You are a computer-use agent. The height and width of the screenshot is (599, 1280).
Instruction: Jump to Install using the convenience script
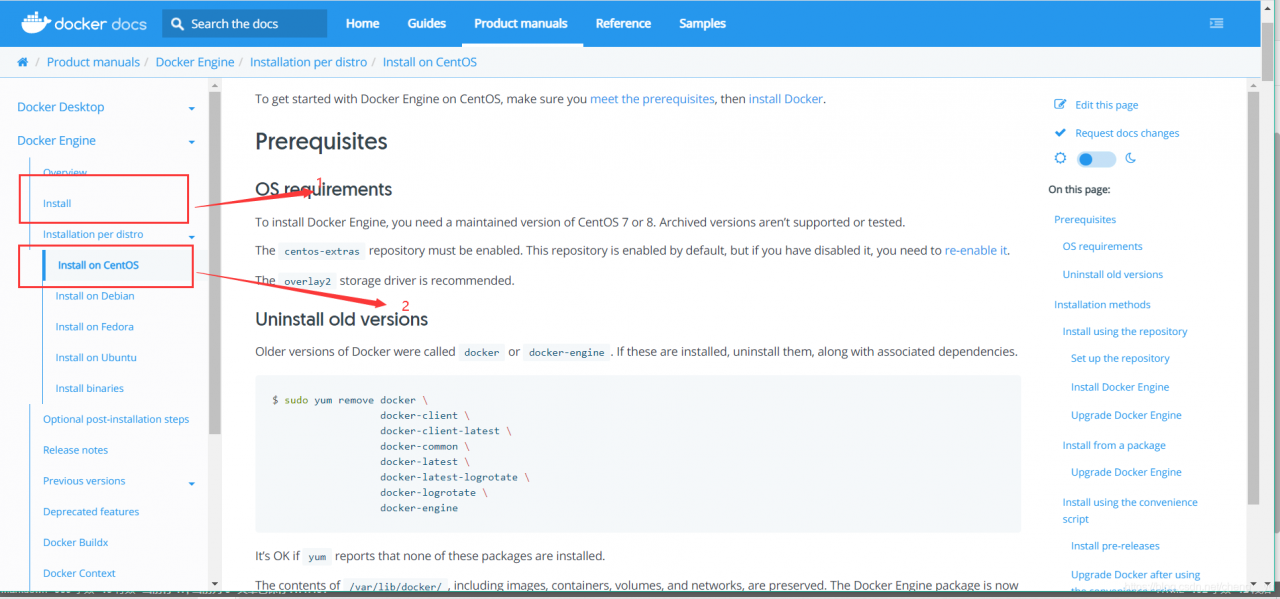1130,510
